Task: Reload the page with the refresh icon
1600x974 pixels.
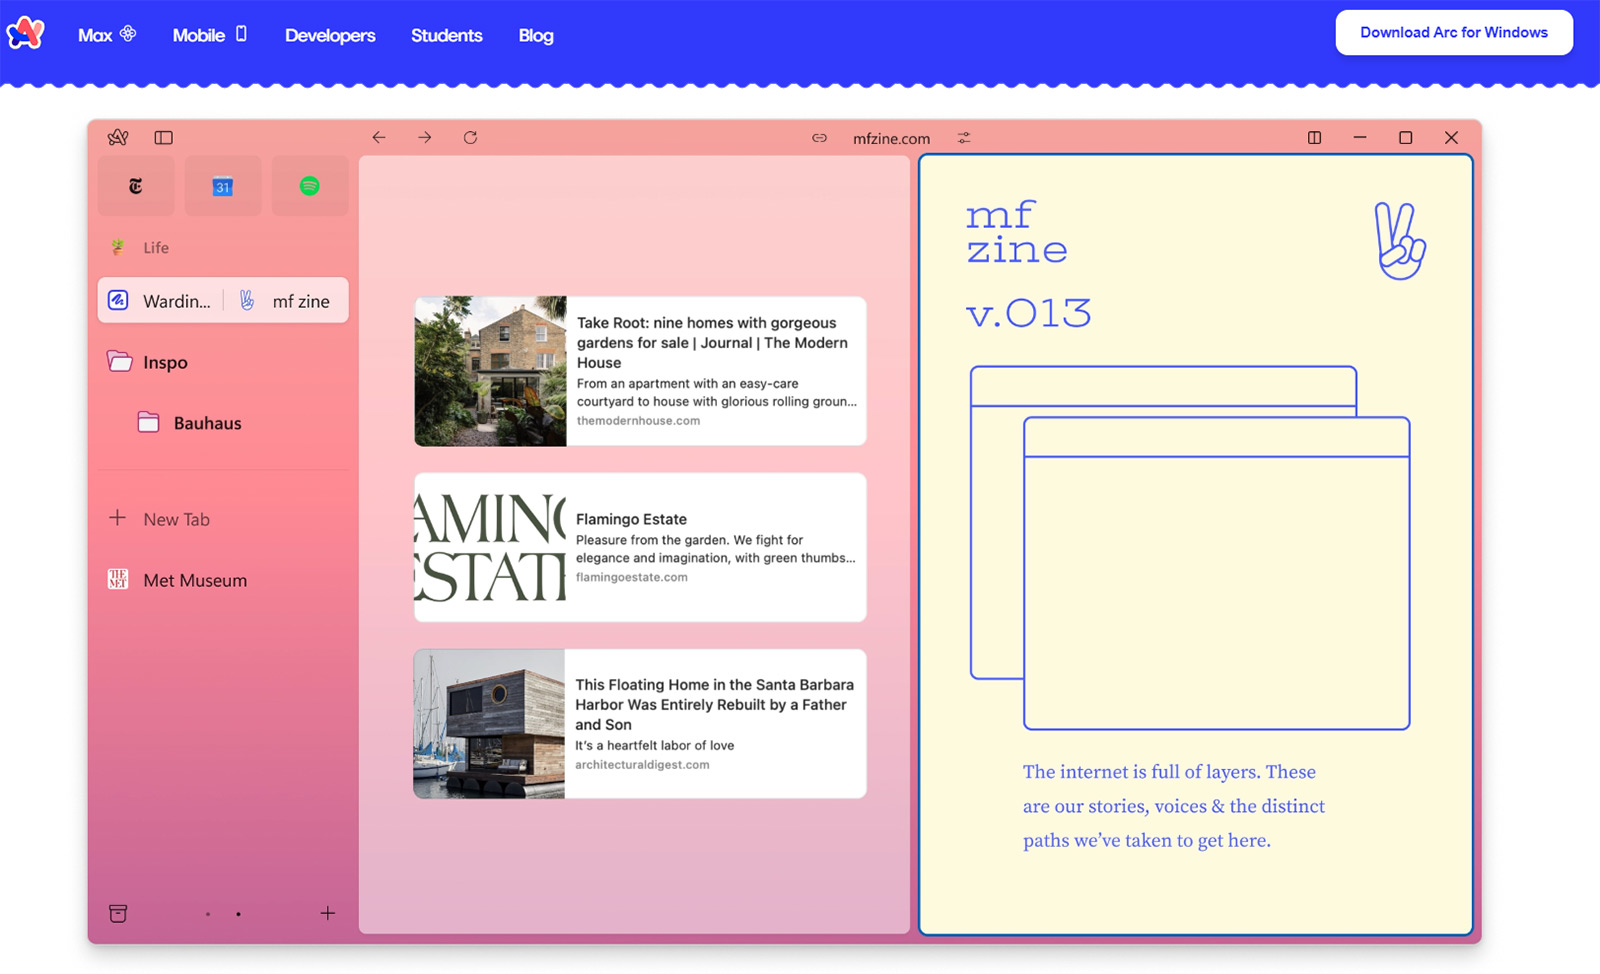Action: point(470,138)
